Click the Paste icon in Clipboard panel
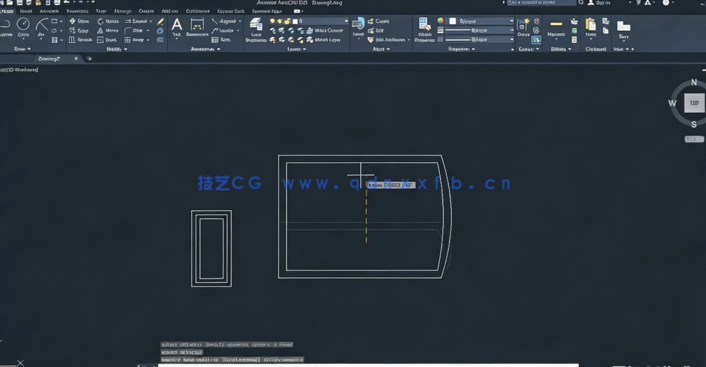The image size is (706, 367). coord(591,27)
